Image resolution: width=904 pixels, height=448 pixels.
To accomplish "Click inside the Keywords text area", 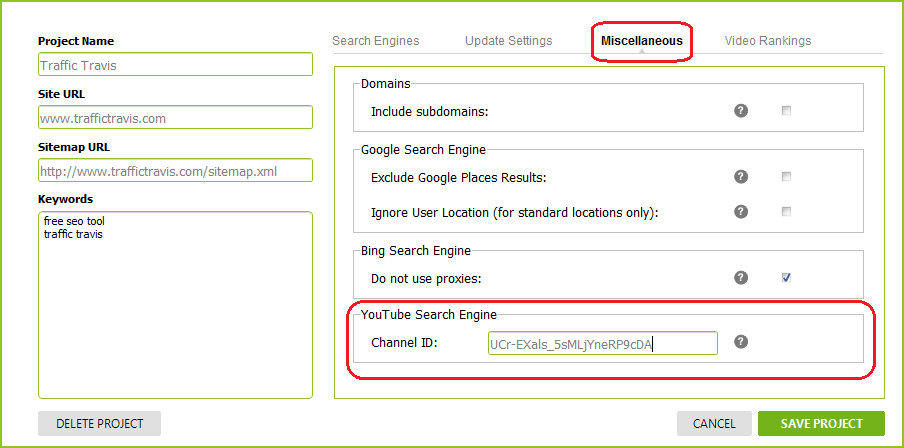I will [x=176, y=305].
